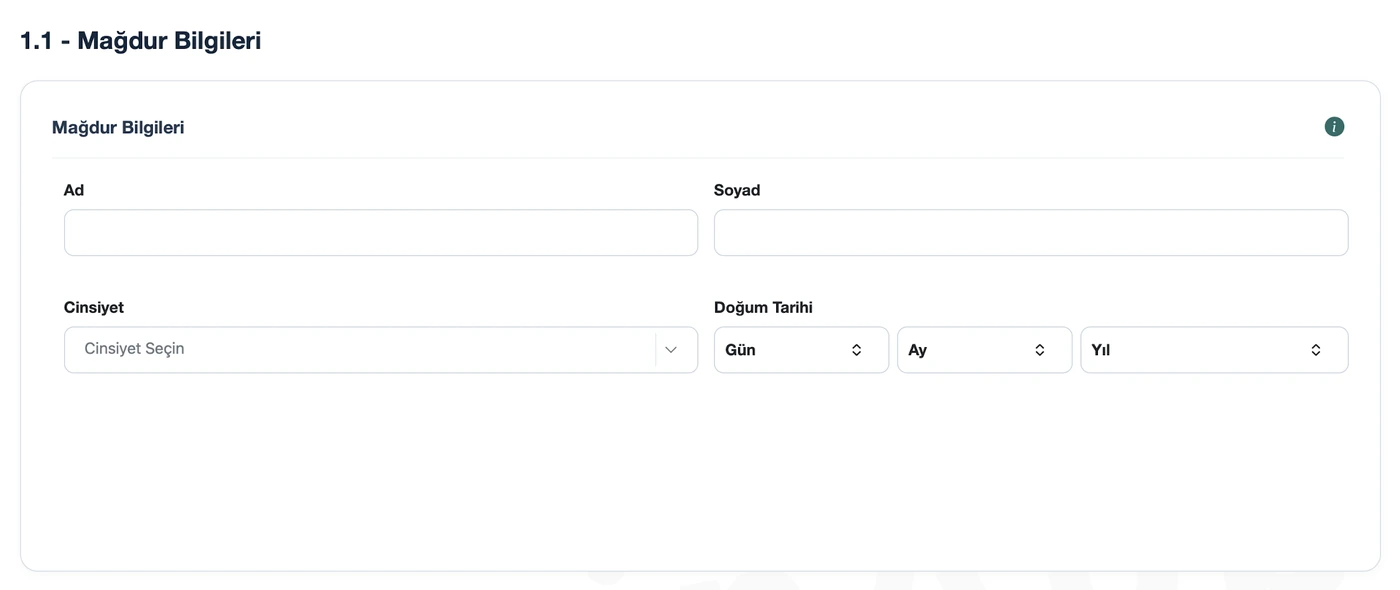The height and width of the screenshot is (590, 1400).
Task: Open the Cinsiyet Seçin dropdown
Action: coord(381,350)
